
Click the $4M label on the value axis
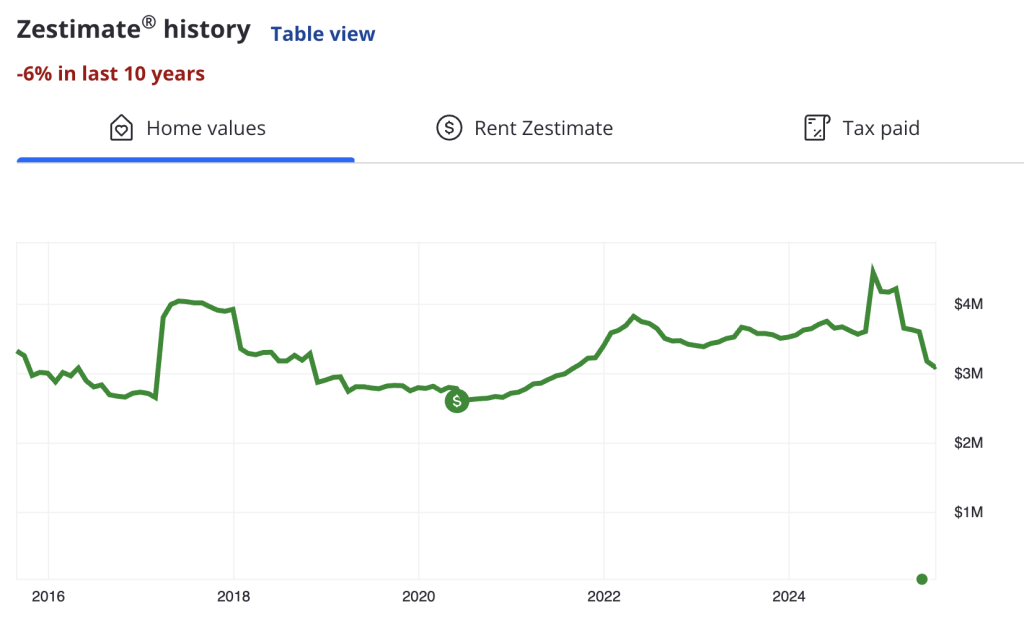pos(970,304)
